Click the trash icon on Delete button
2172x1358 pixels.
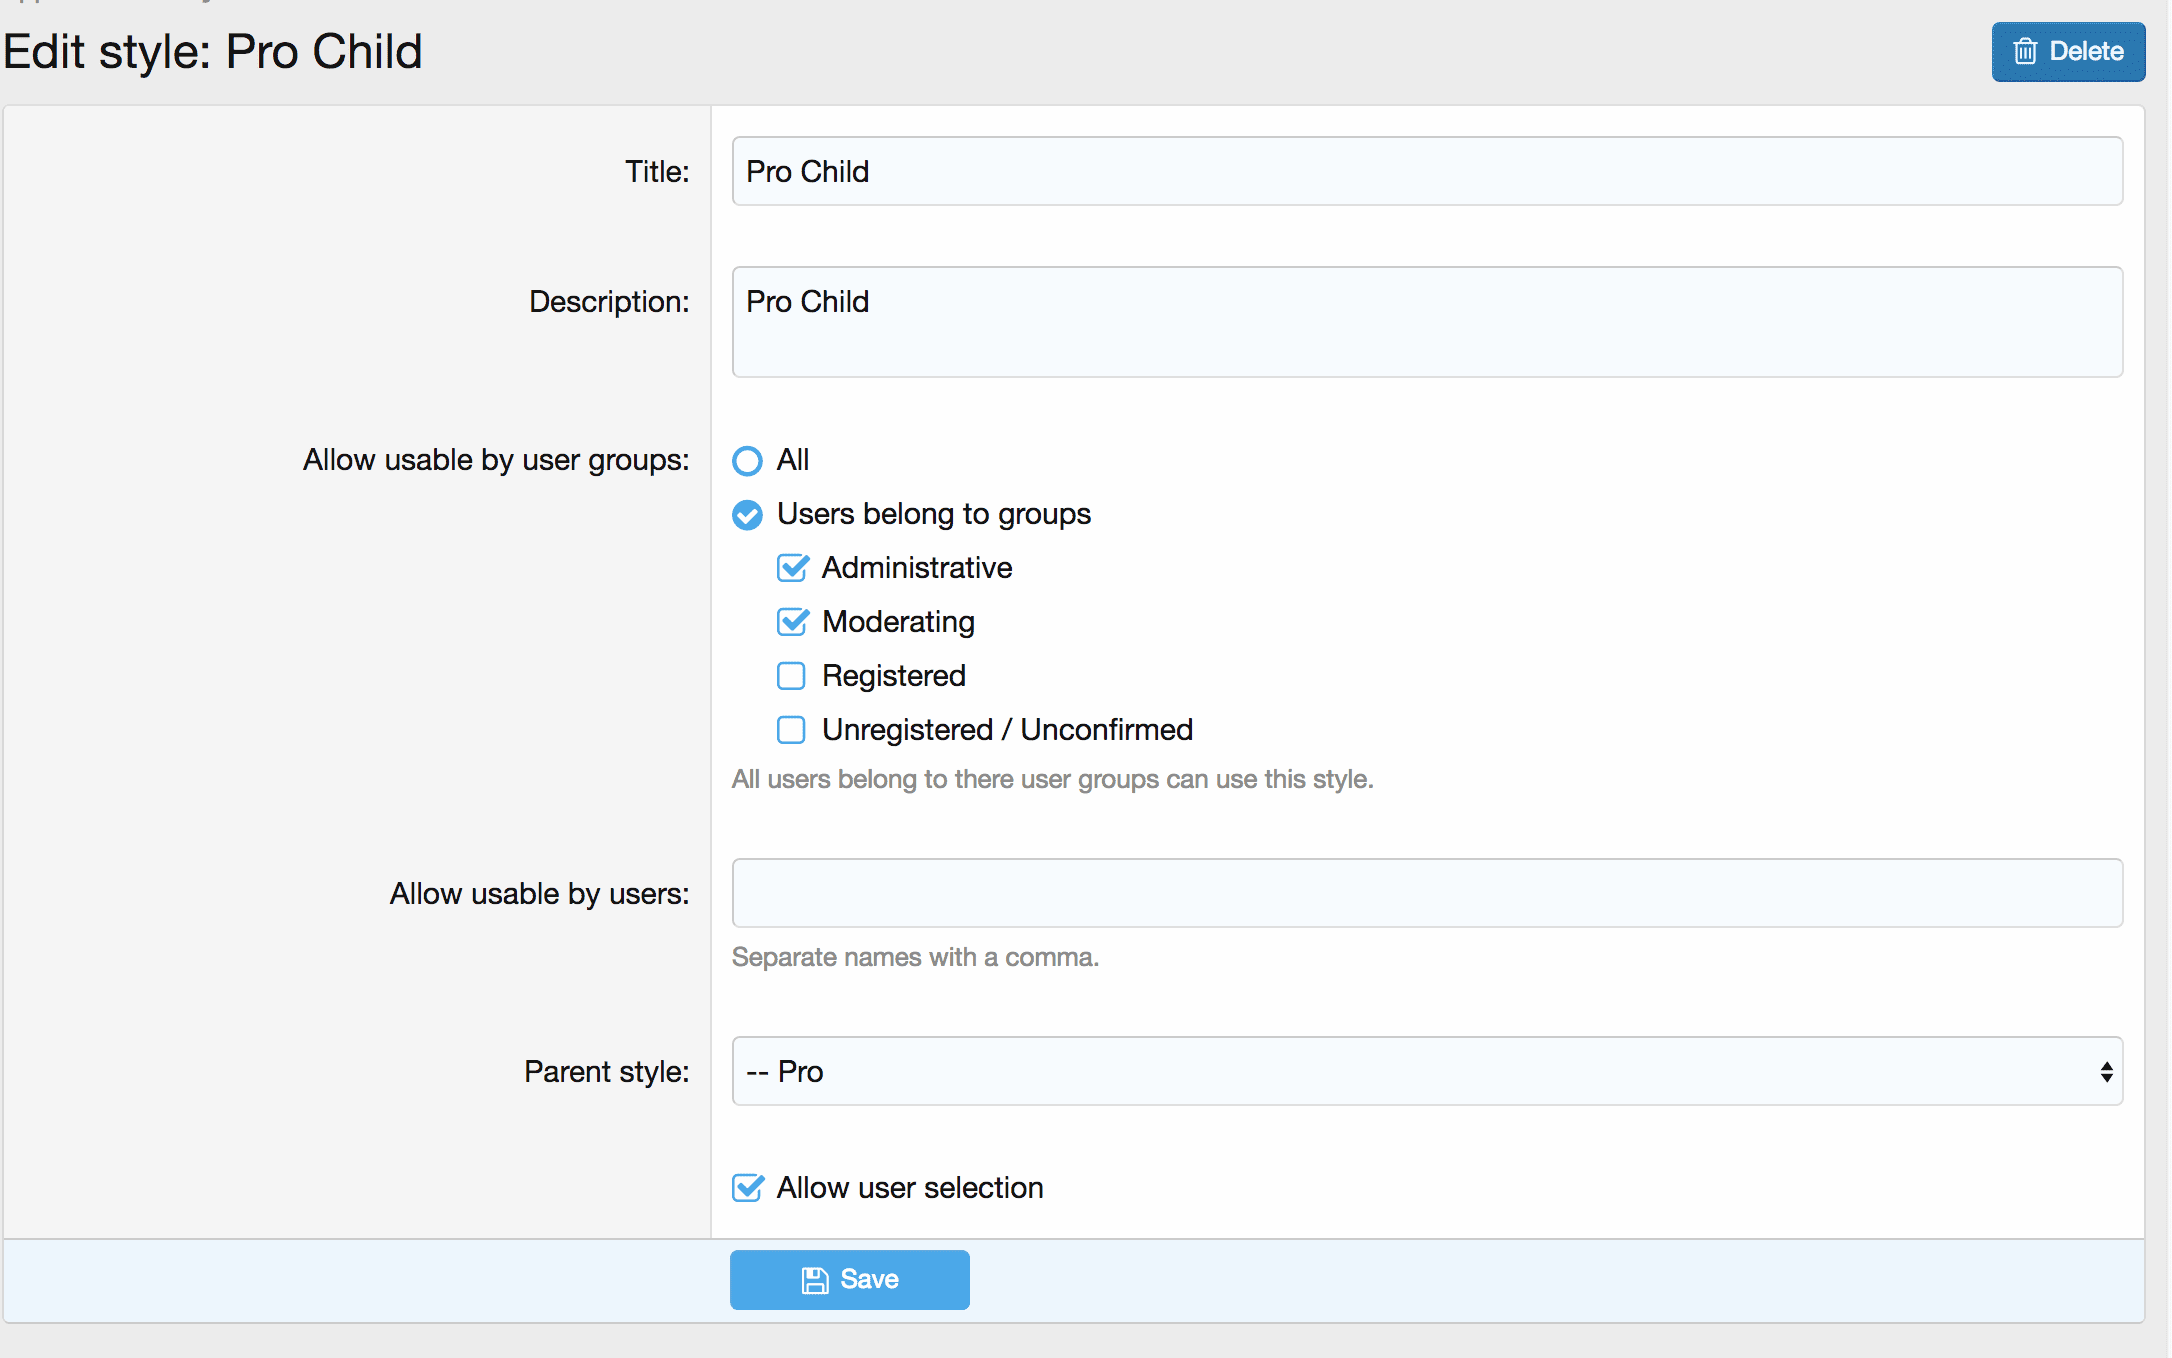coord(2025,51)
